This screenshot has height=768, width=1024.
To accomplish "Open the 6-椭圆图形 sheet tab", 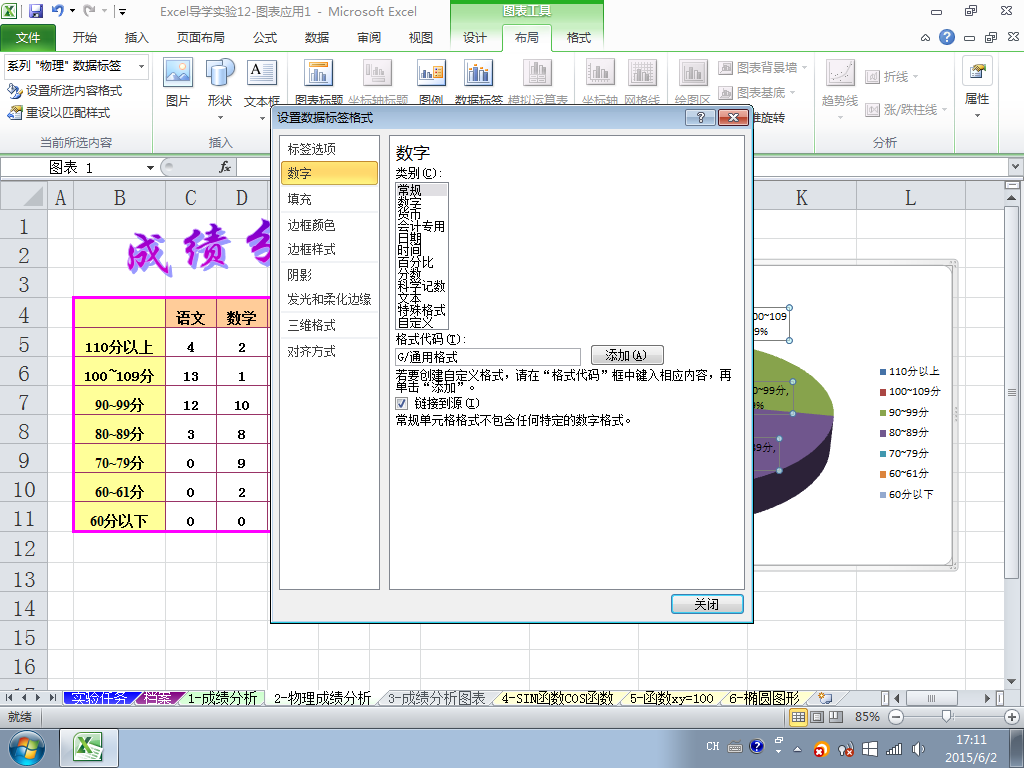I will pyautogui.click(x=763, y=698).
